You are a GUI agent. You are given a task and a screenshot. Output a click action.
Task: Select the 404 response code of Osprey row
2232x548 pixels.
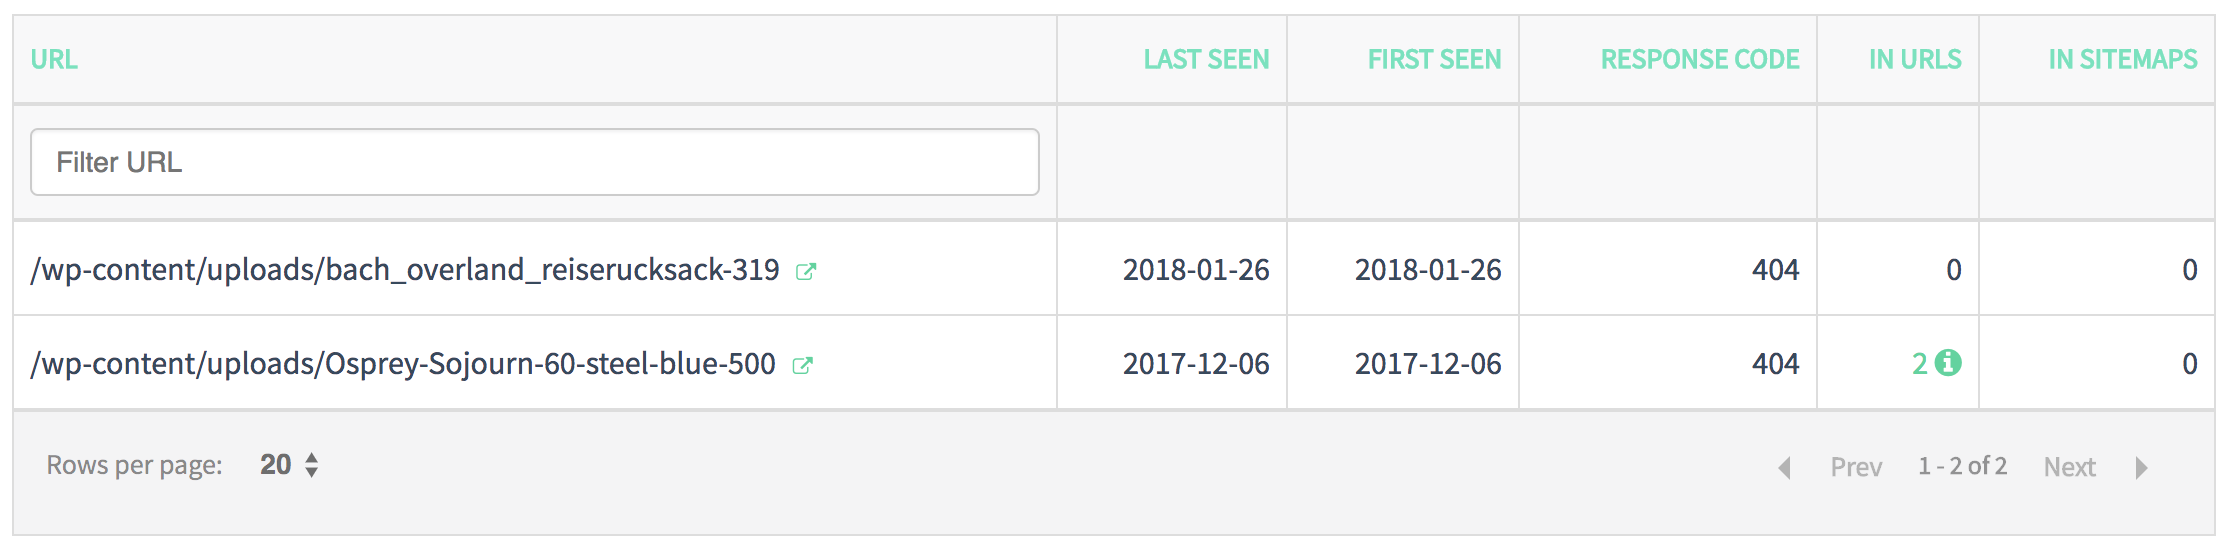pos(1775,364)
